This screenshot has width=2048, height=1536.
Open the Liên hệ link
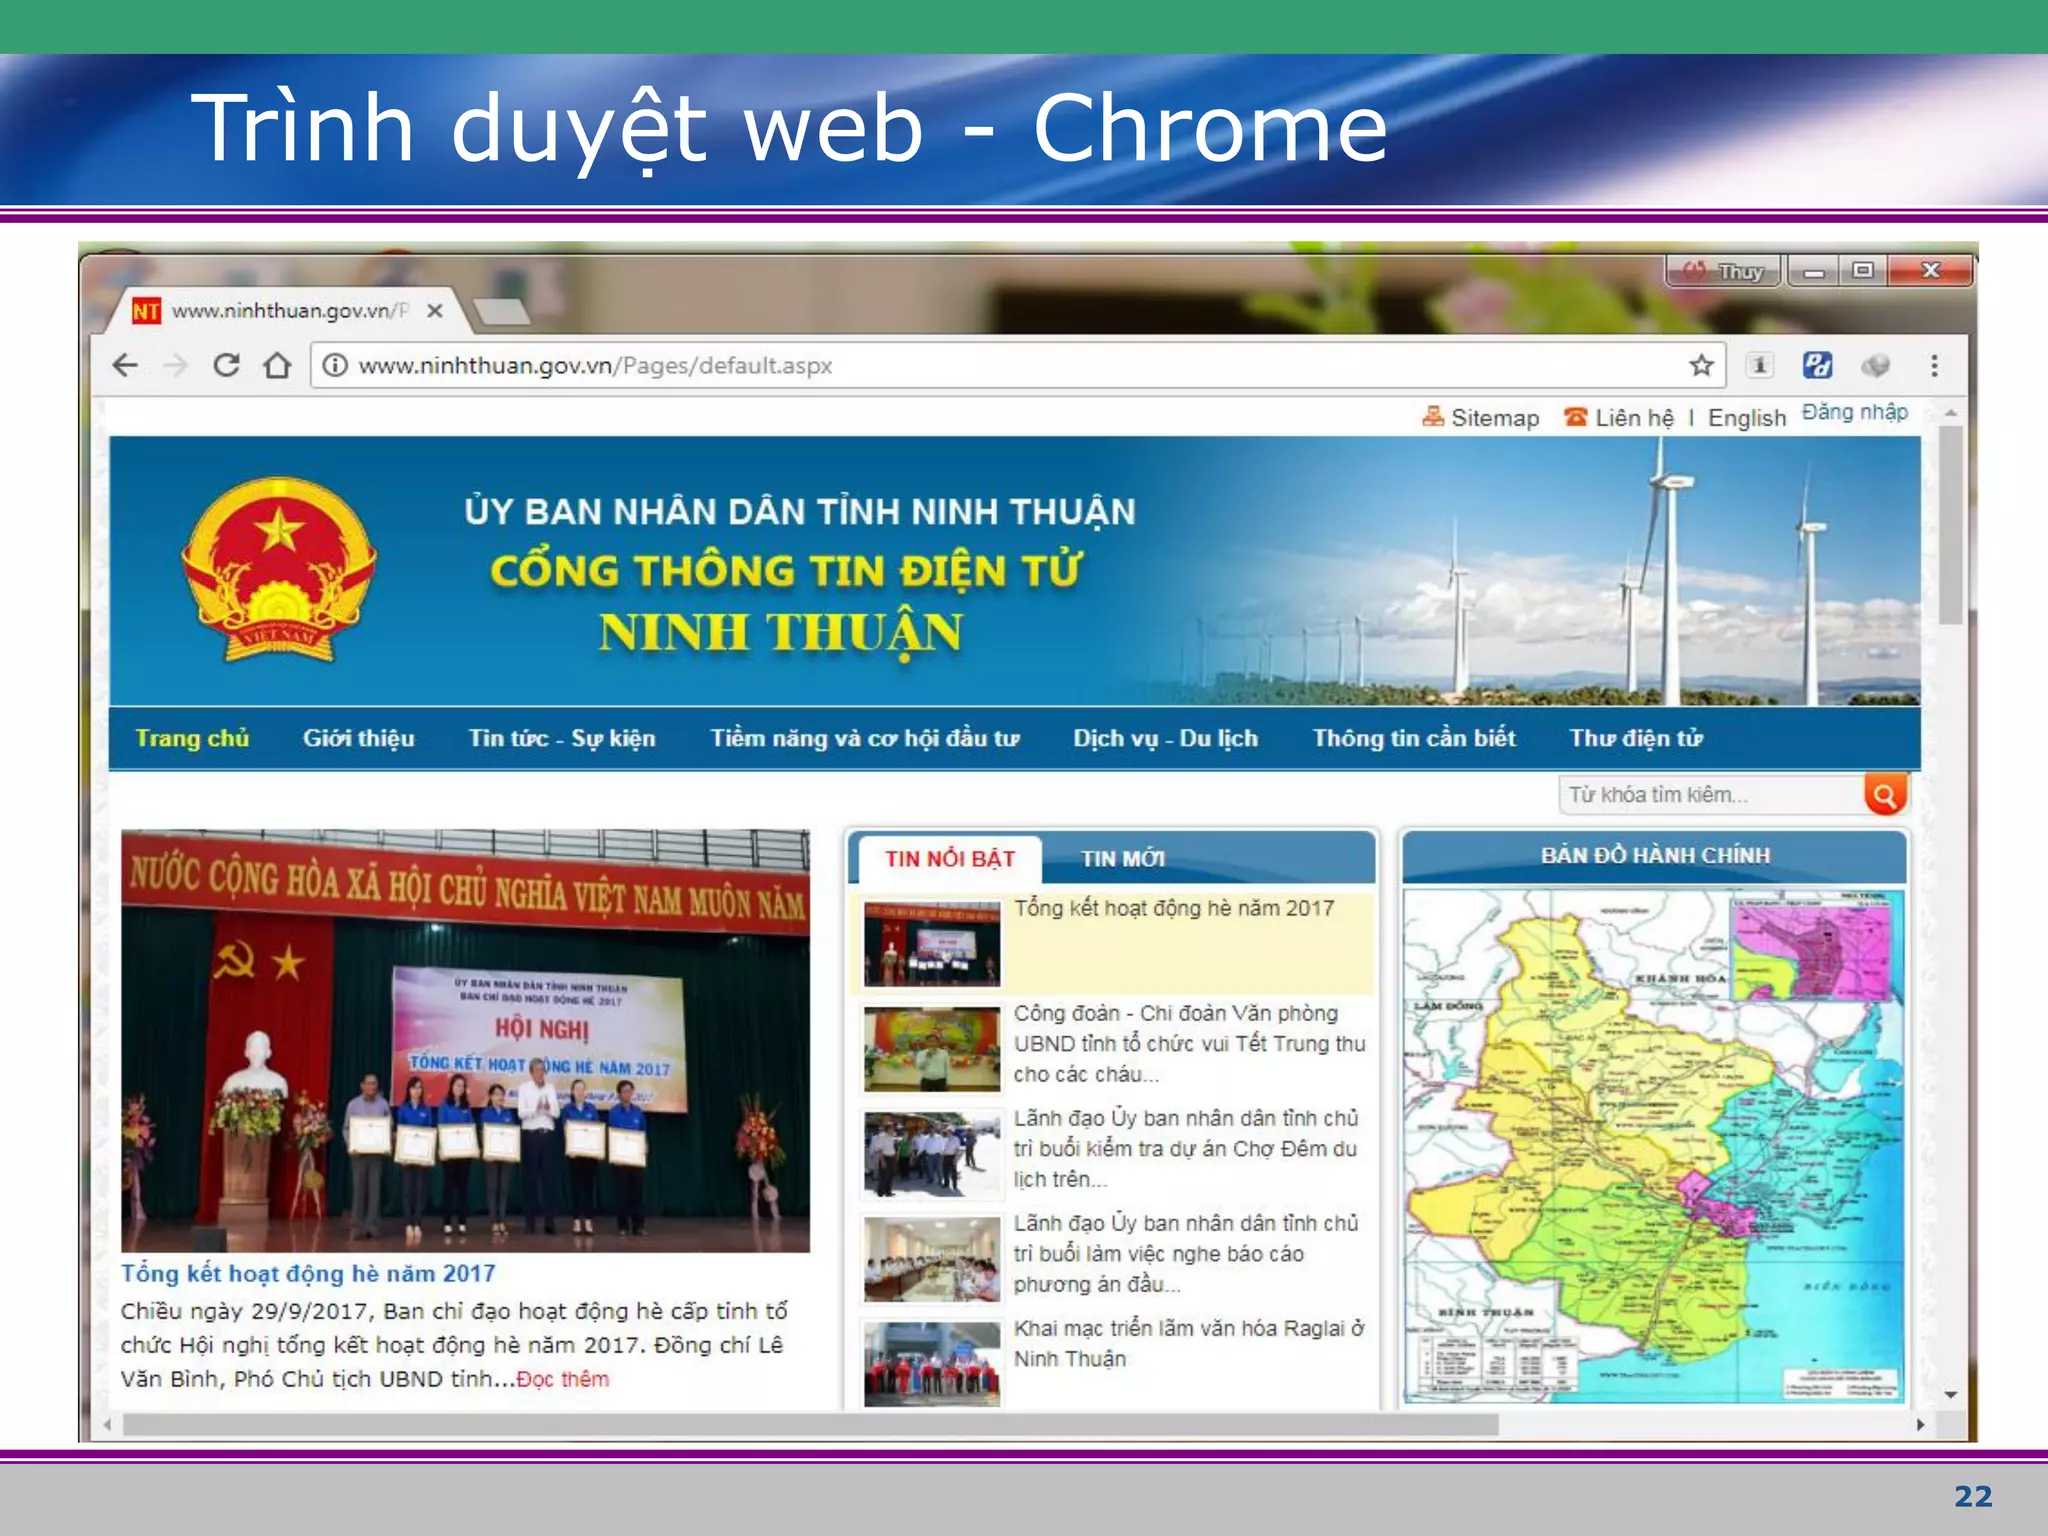1634,418
